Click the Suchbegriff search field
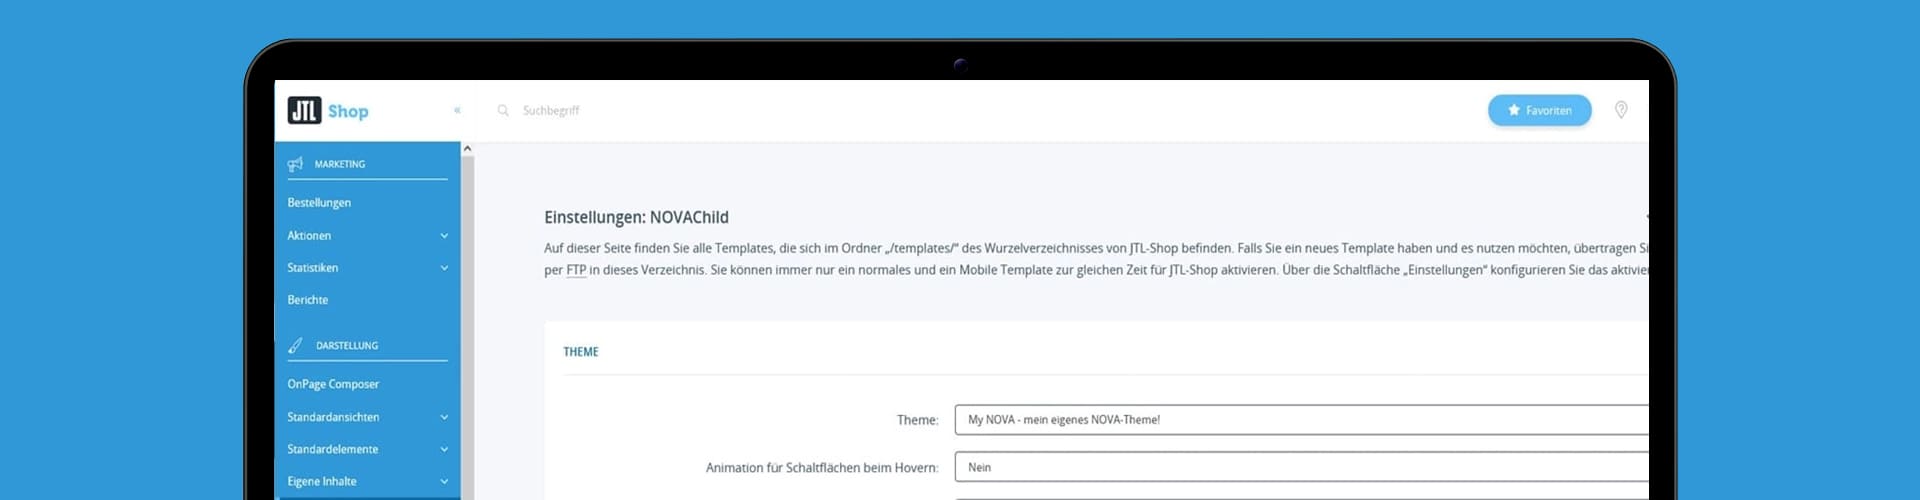The image size is (1920, 500). click(551, 110)
